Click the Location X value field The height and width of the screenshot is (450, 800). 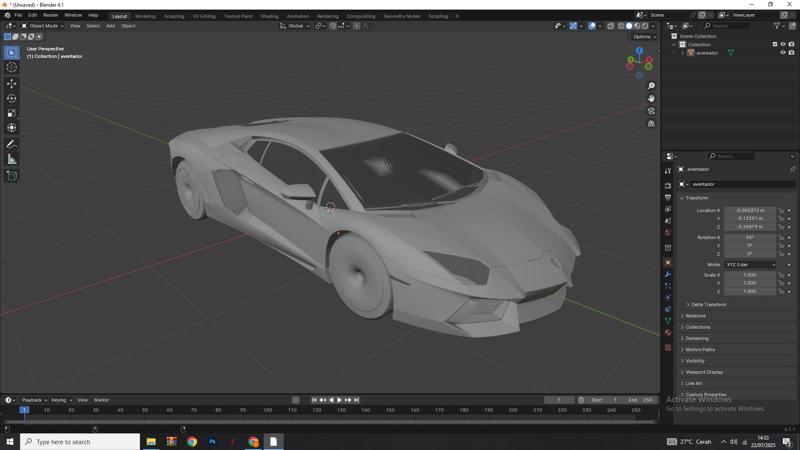(x=750, y=210)
